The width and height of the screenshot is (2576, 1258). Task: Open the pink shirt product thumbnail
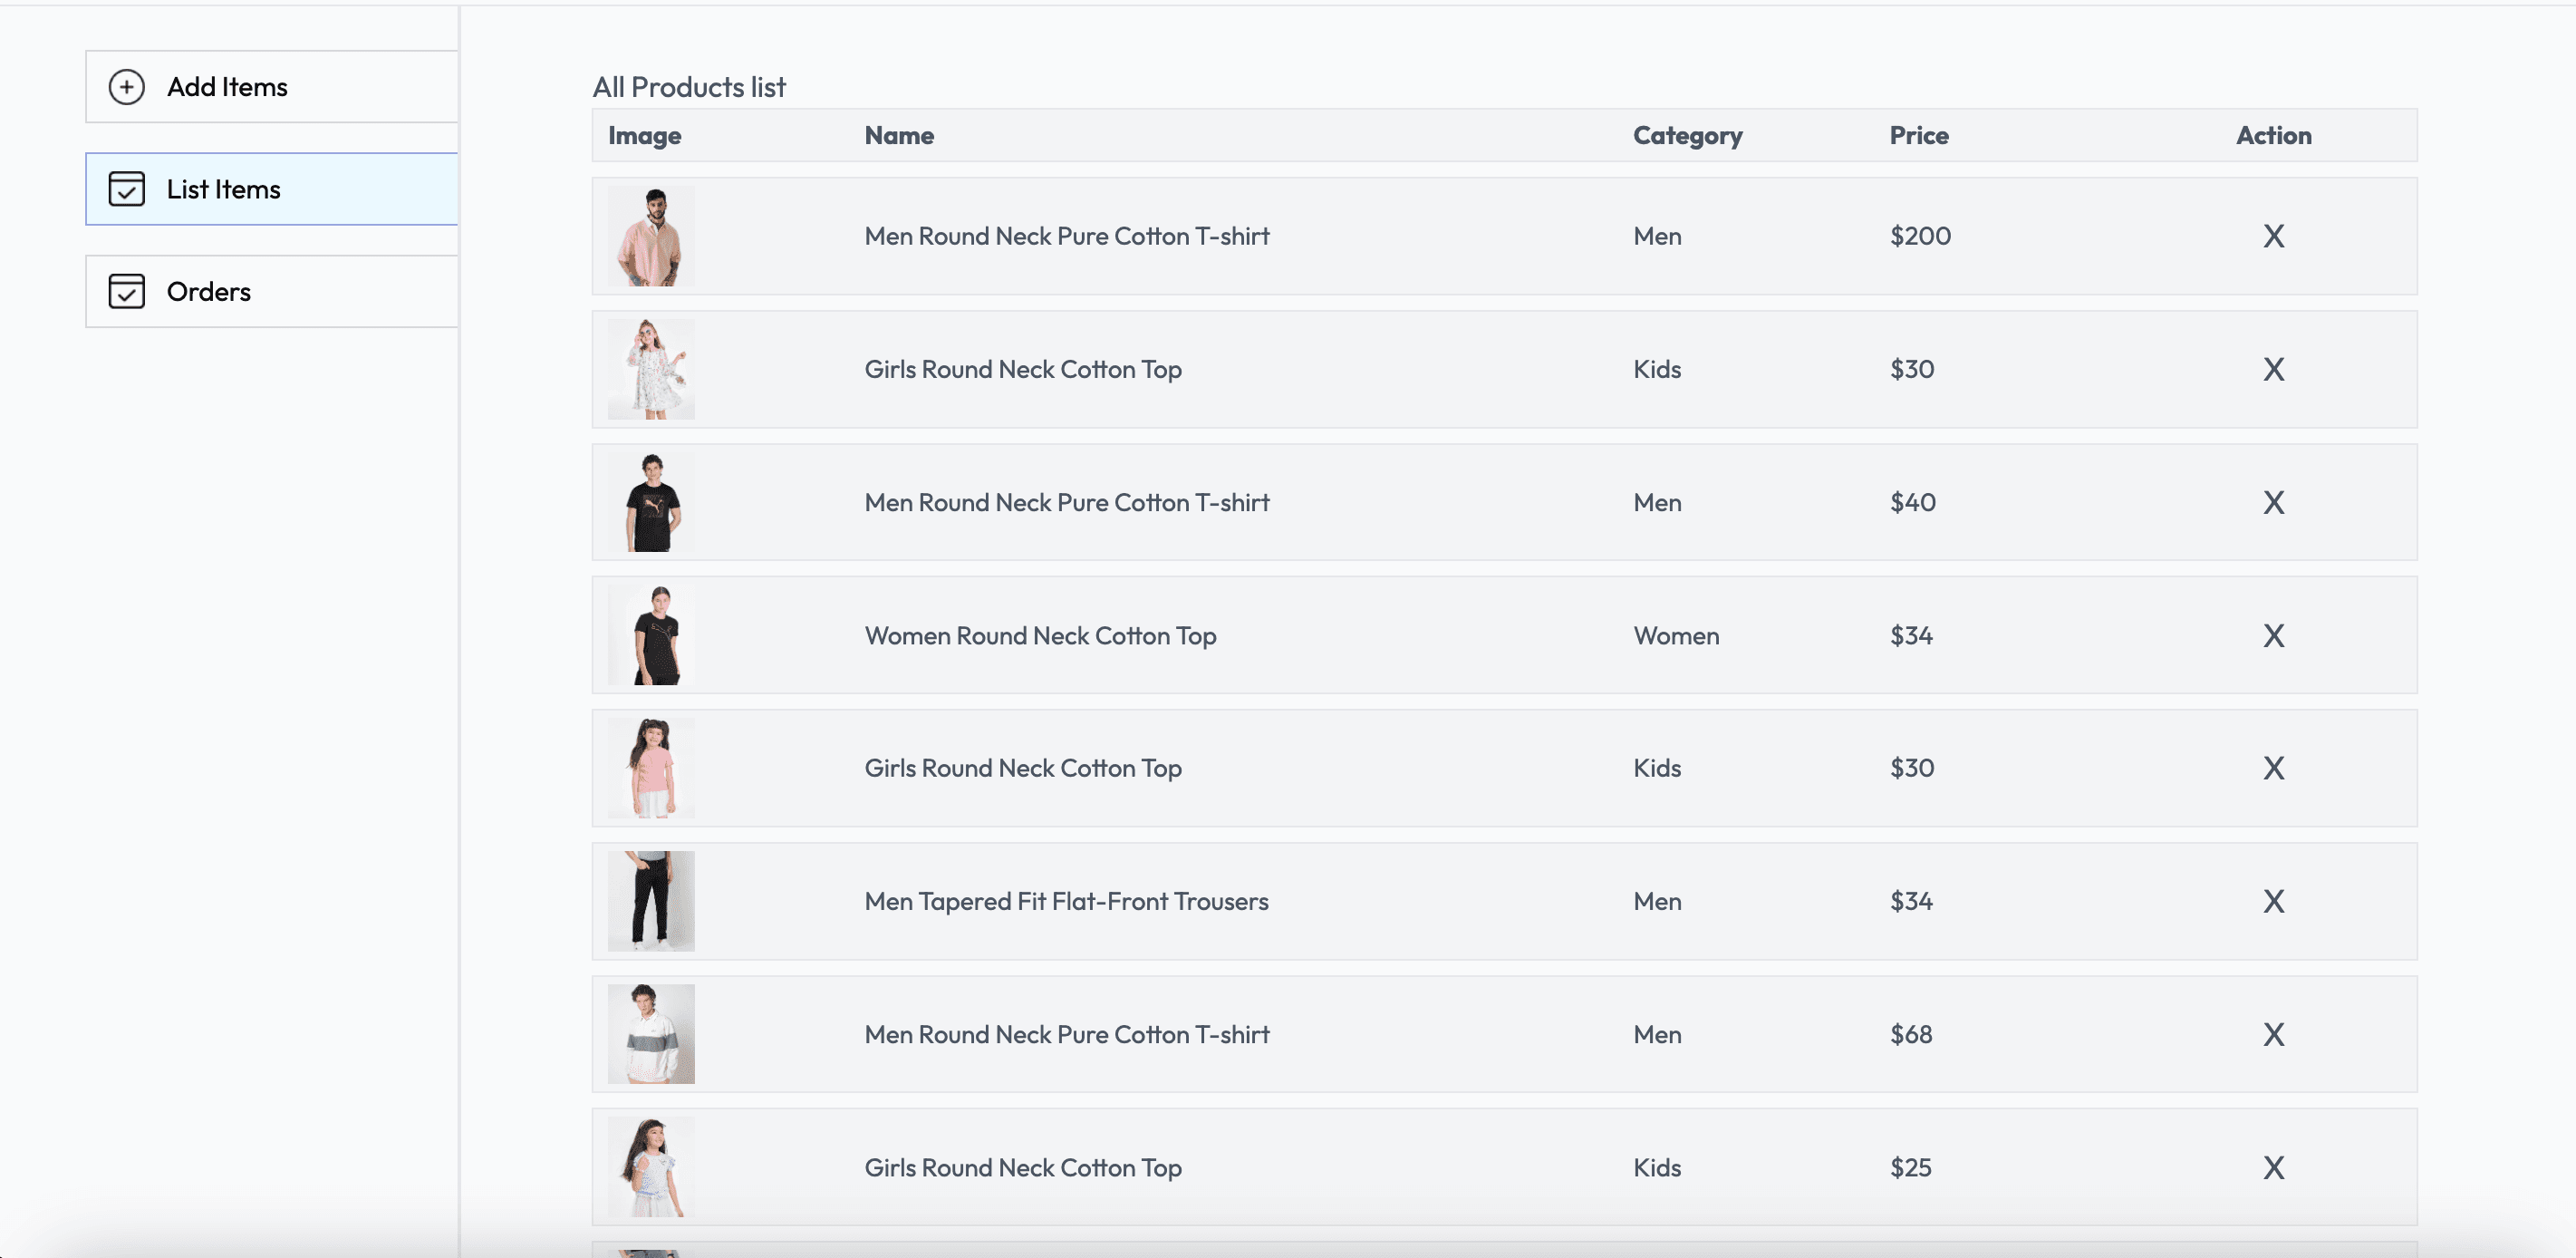(651, 236)
